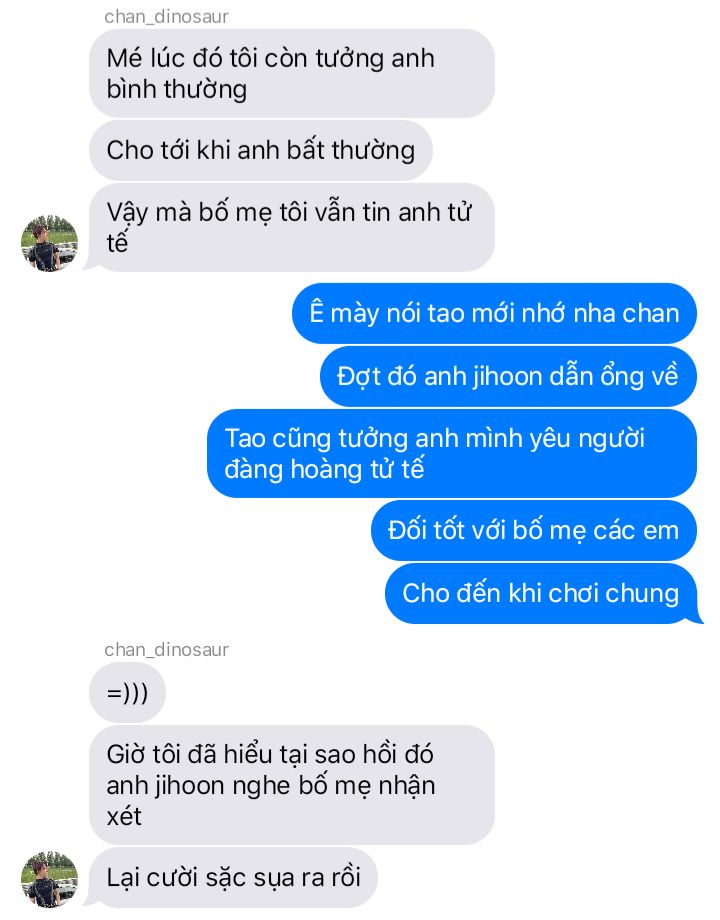Select message "Cho tới khi anh bất thường"
Image resolution: width=720 pixels, height=920 pixels.
click(x=261, y=150)
